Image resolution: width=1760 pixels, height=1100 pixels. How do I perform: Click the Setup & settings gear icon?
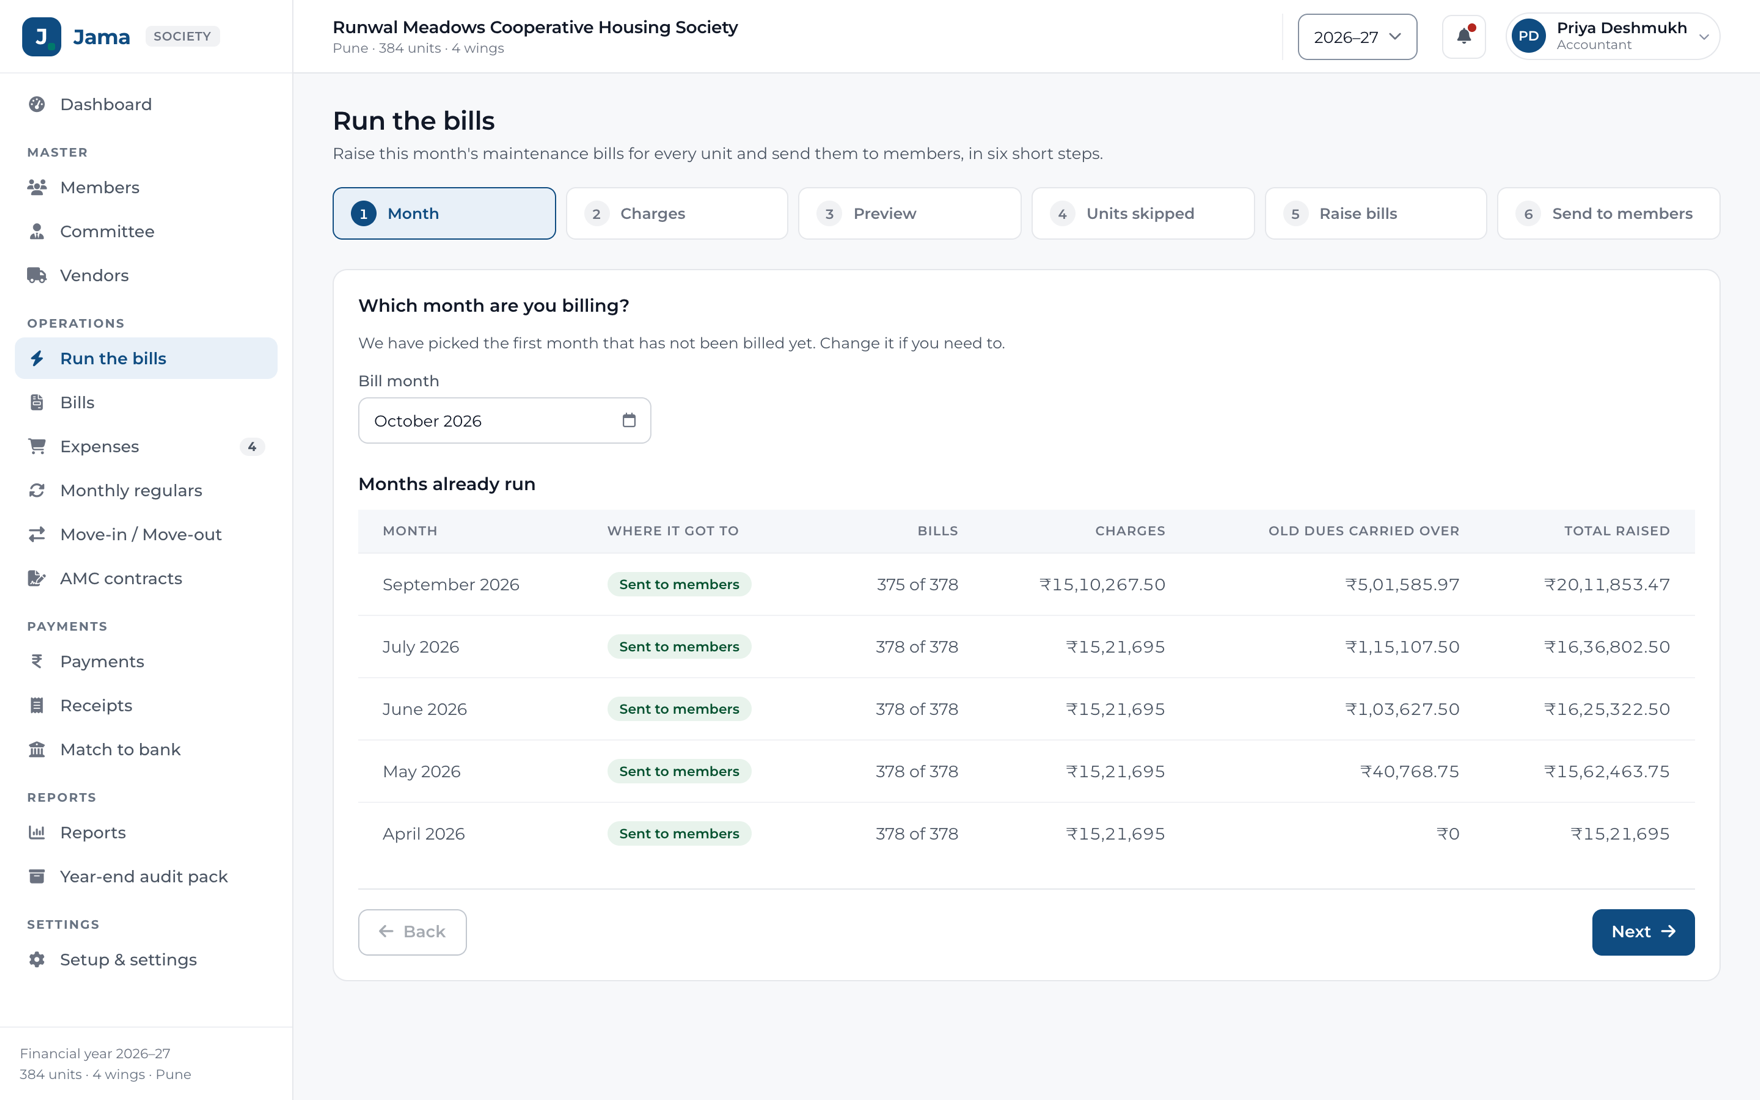click(x=37, y=959)
